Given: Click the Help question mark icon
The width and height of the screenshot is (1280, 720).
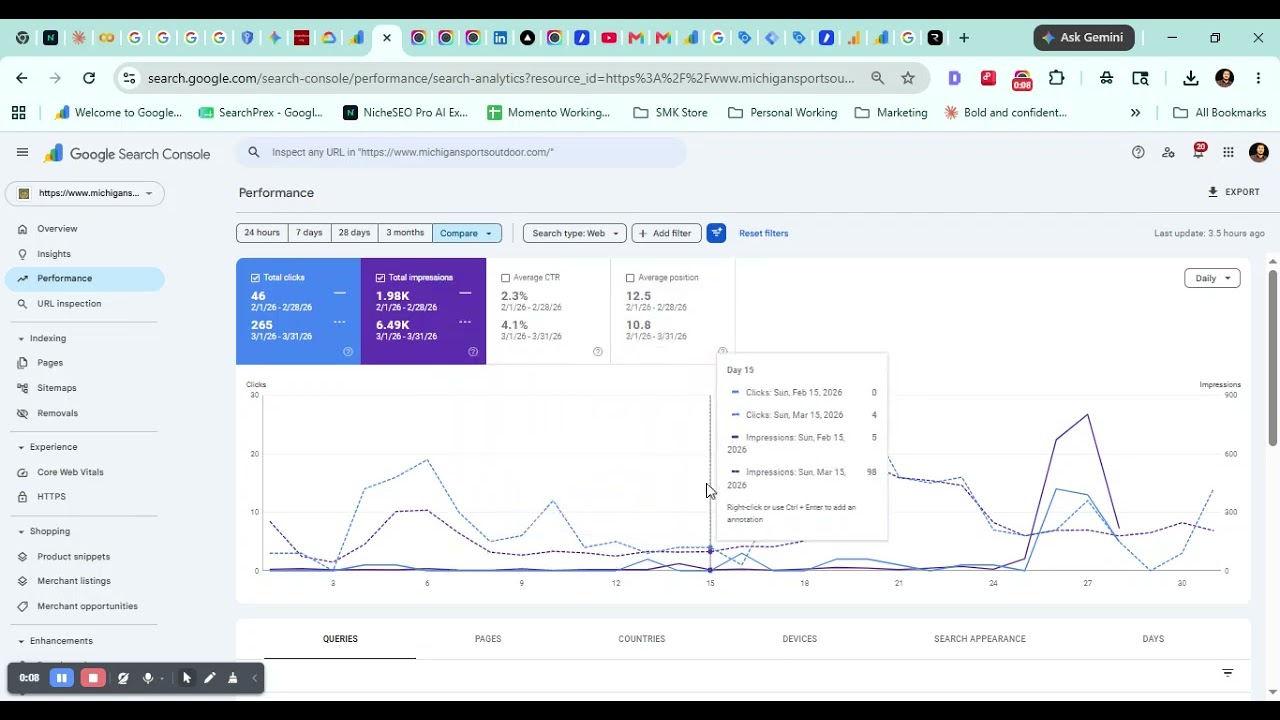Looking at the screenshot, I should pos(1138,152).
